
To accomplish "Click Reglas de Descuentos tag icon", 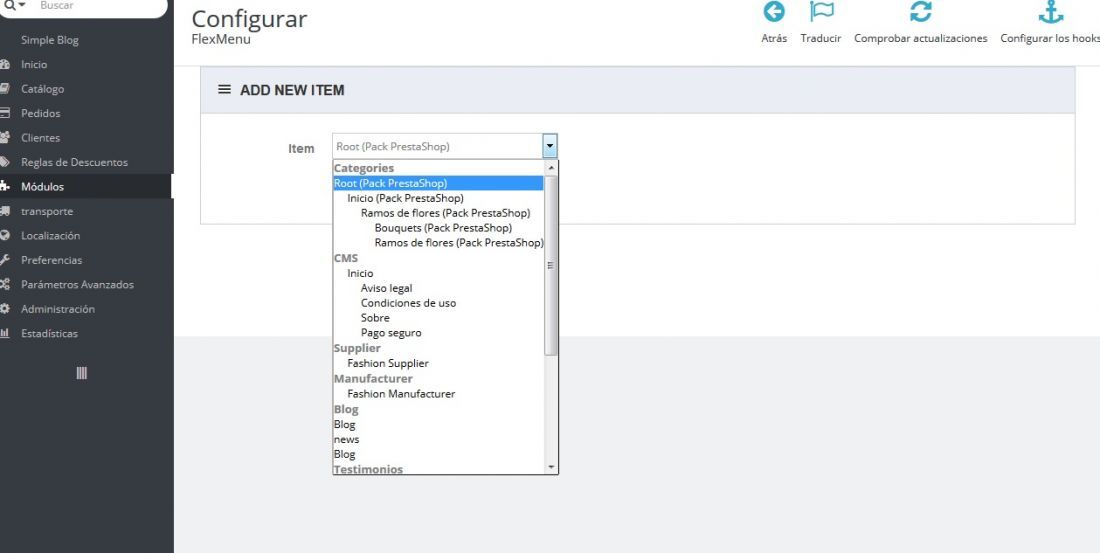I will (x=5, y=162).
